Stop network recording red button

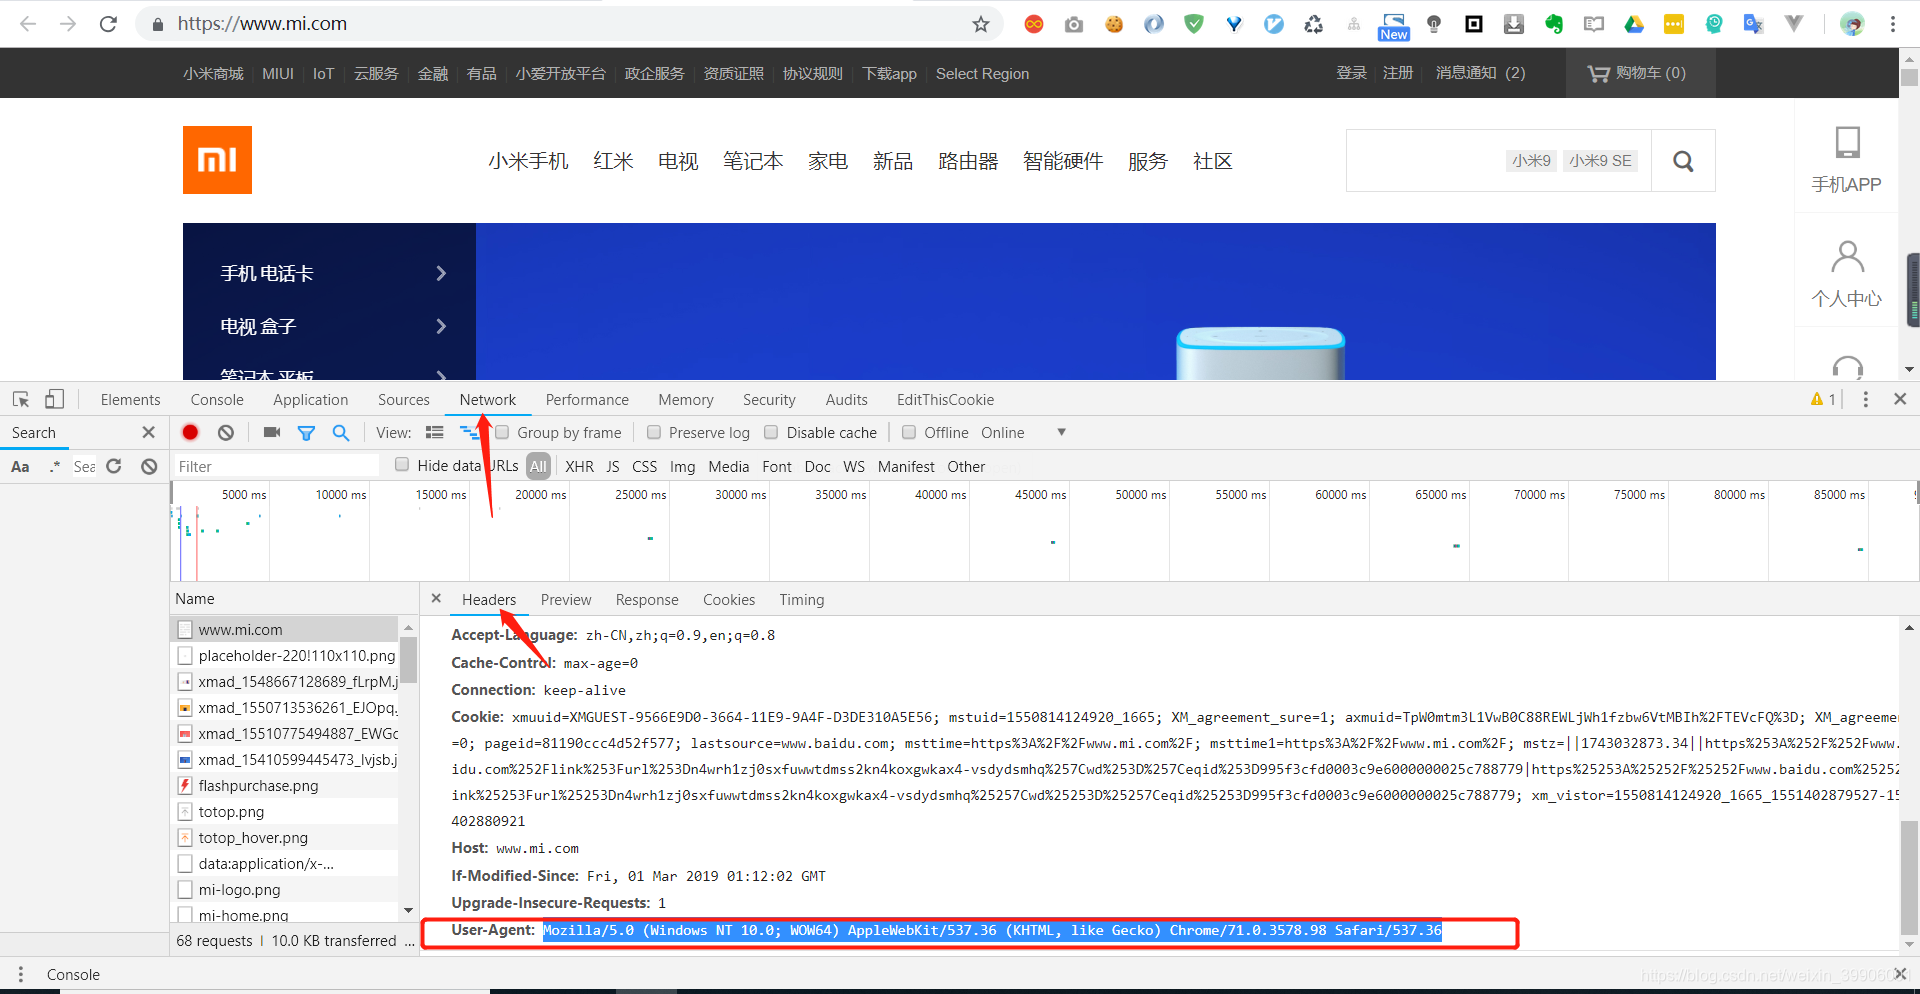click(190, 432)
